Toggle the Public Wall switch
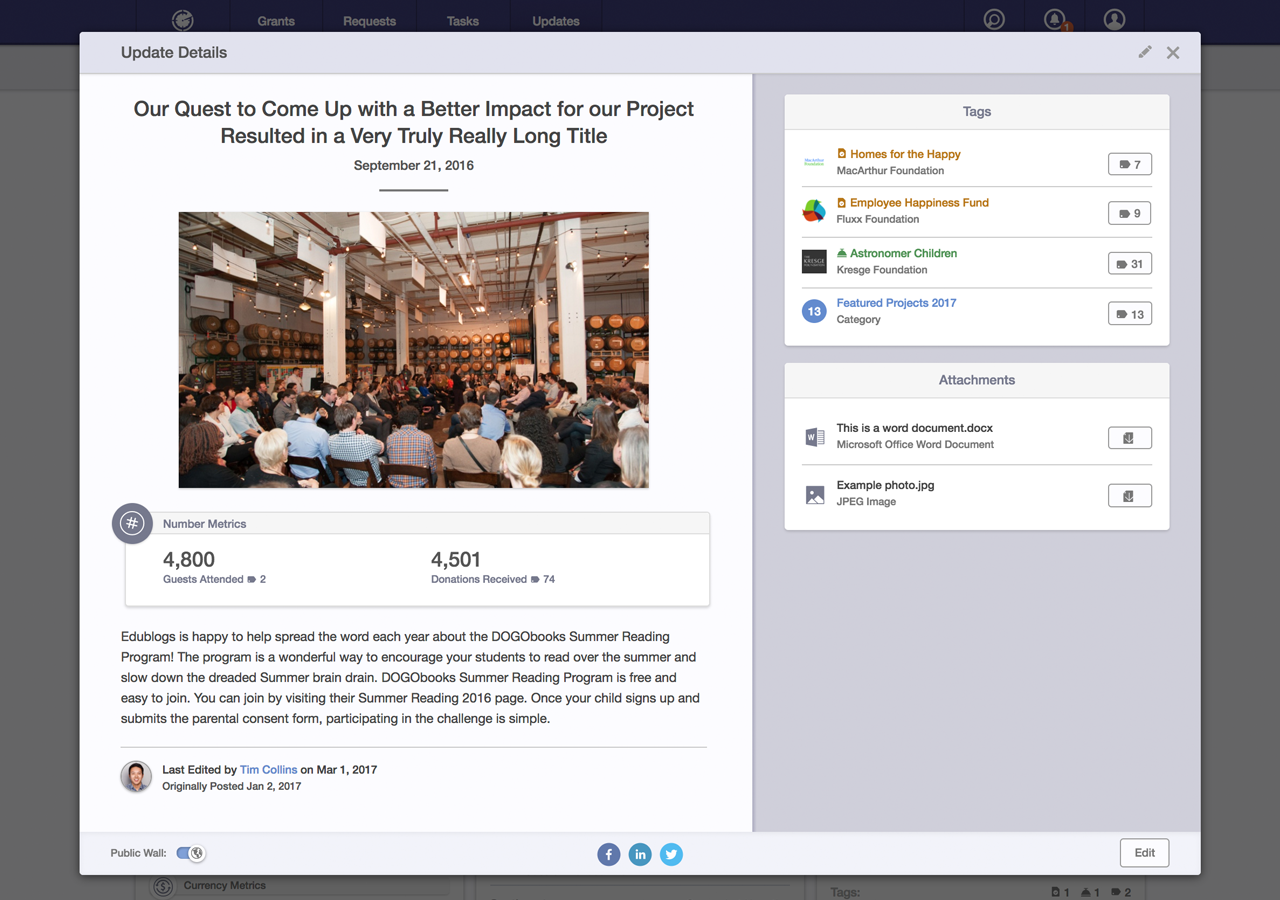1280x900 pixels. tap(190, 853)
